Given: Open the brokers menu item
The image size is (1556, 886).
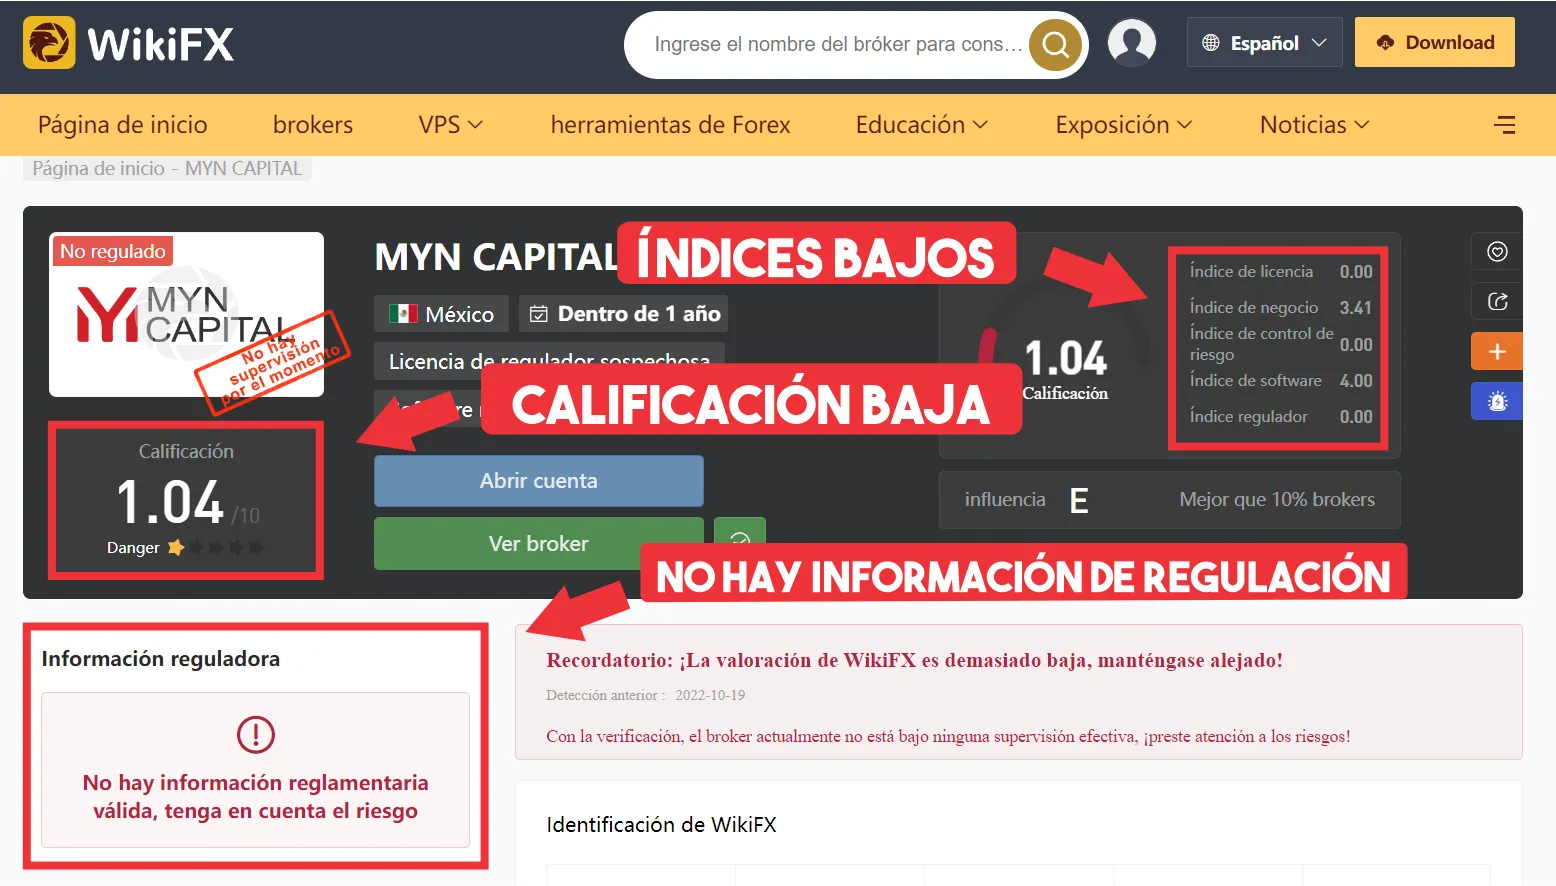Looking at the screenshot, I should [x=313, y=125].
